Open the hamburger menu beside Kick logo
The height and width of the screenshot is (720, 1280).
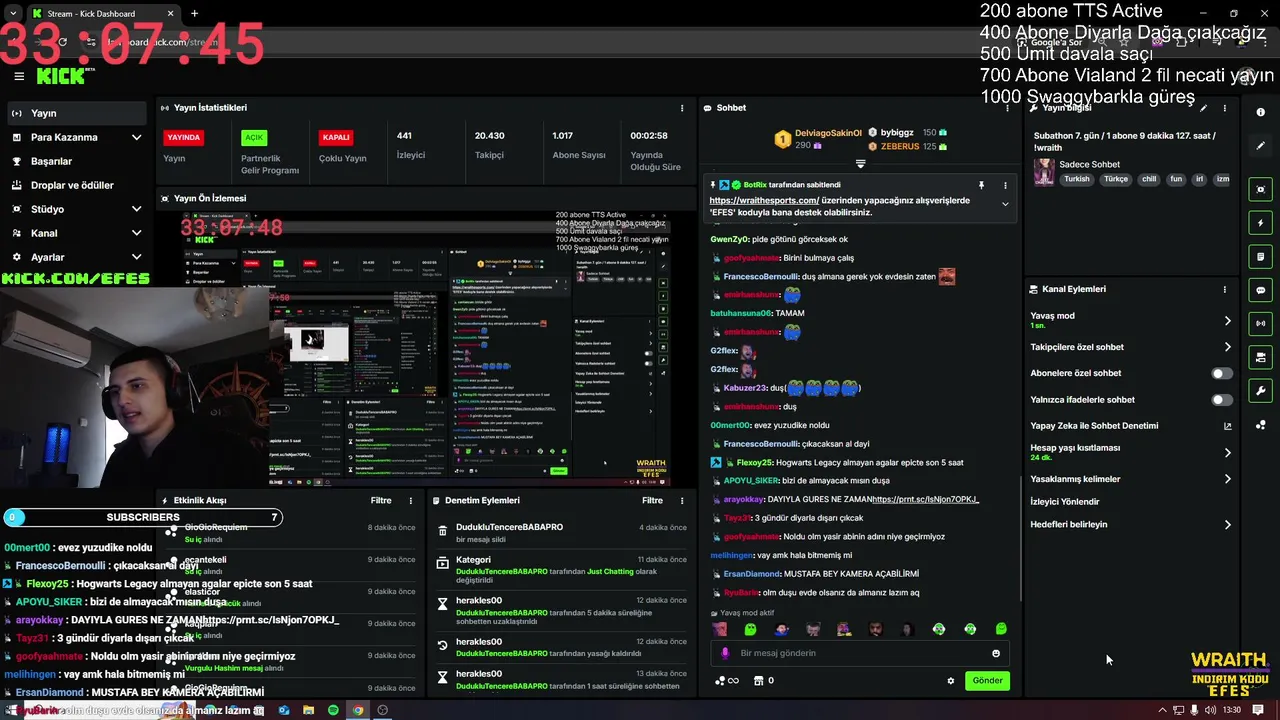coord(19,76)
